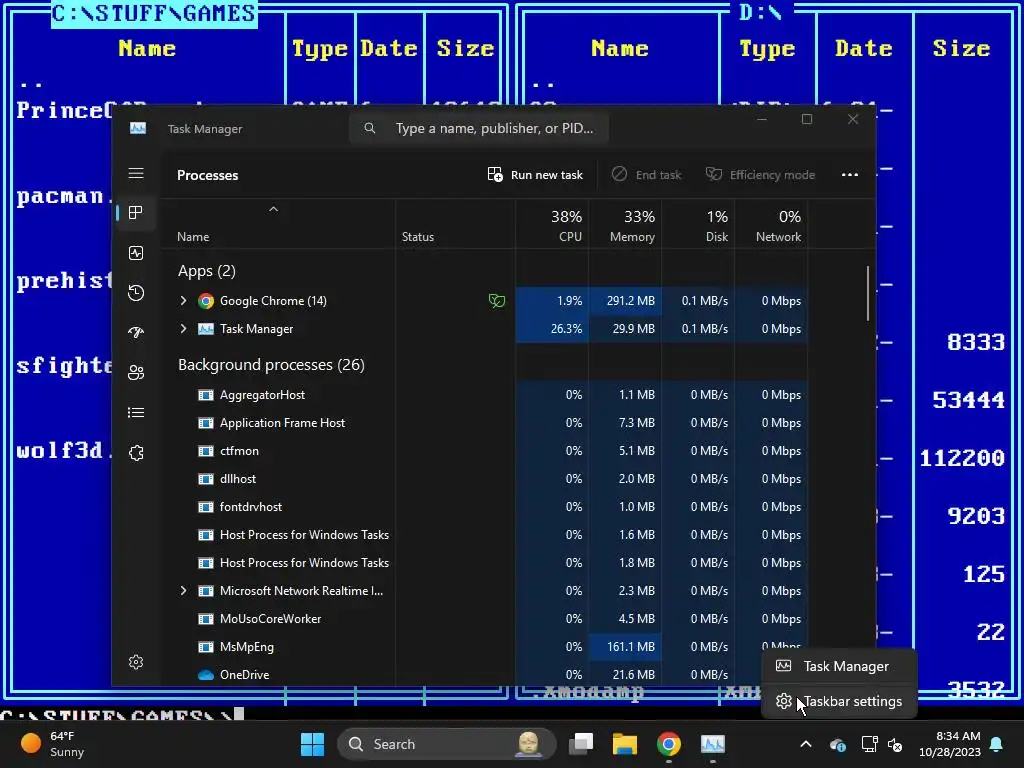The height and width of the screenshot is (768, 1024).
Task: Expand Microsoft Network Realtime process group
Action: [x=183, y=590]
